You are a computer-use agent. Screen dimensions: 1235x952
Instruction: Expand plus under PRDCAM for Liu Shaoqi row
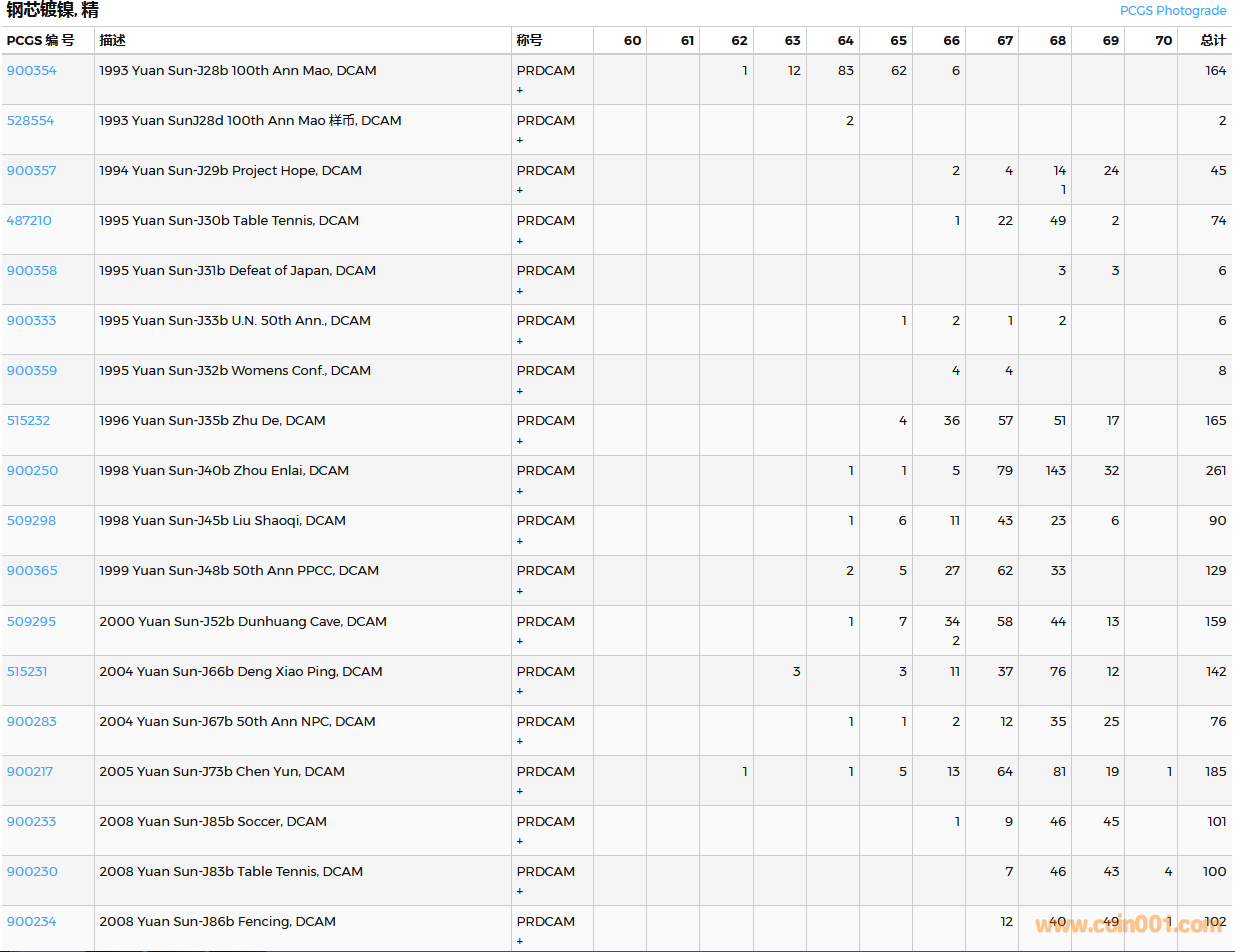[x=520, y=541]
